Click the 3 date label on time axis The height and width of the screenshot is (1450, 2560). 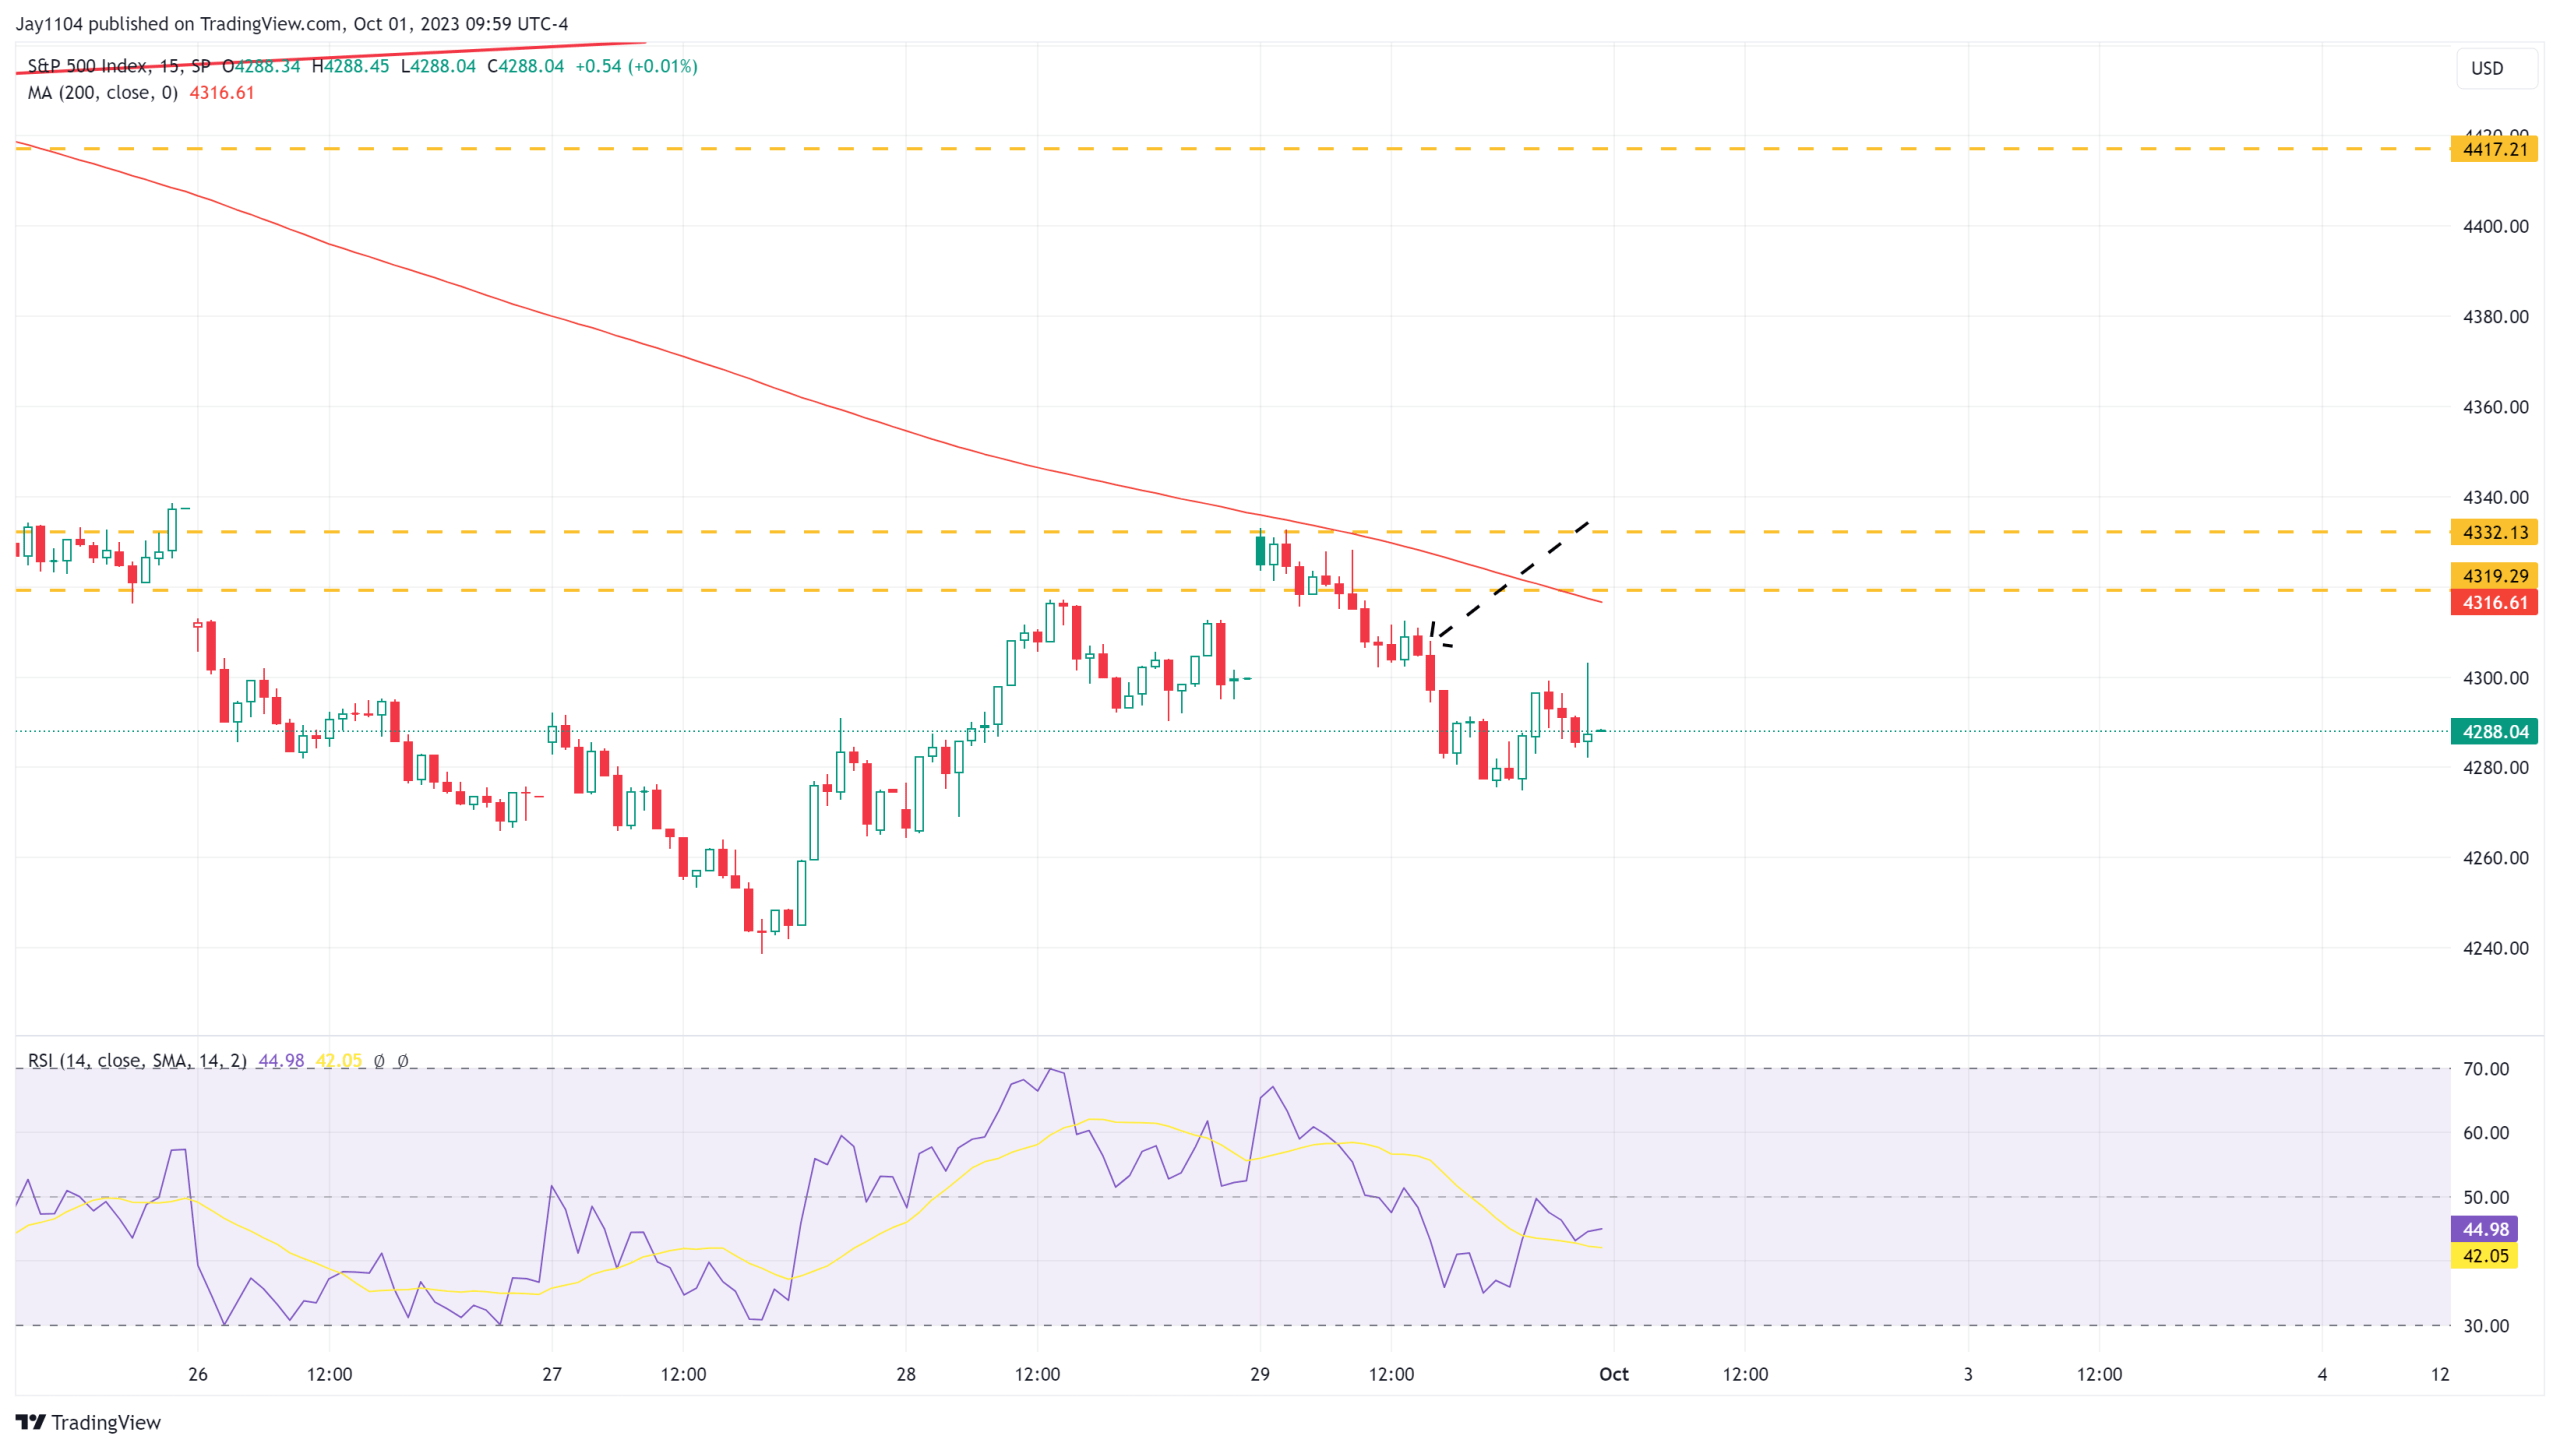(1968, 1374)
